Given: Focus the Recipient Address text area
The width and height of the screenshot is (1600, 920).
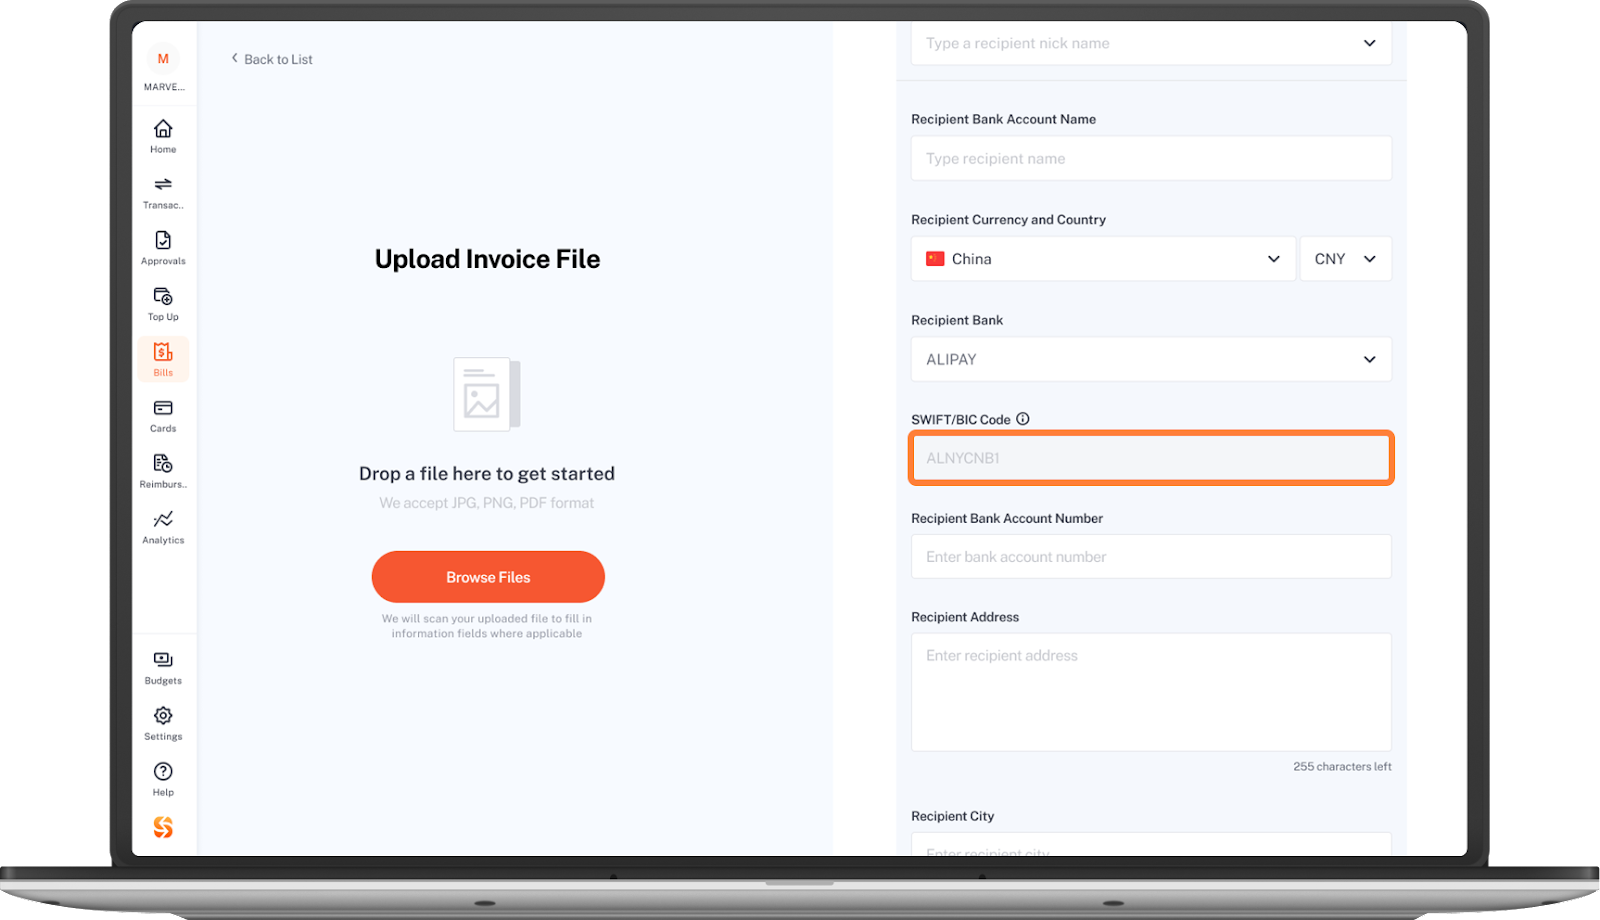Looking at the screenshot, I should point(1151,692).
